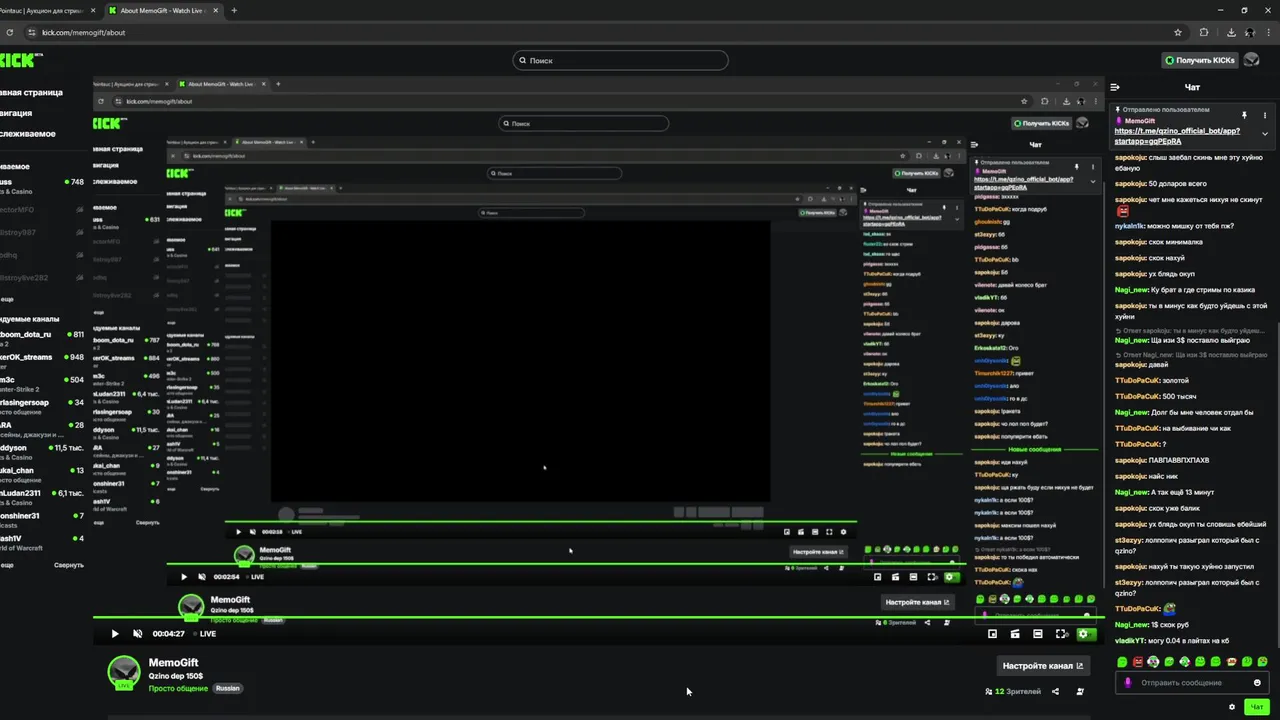
Task: Click the last quick emote in row
Action: 1262,662
